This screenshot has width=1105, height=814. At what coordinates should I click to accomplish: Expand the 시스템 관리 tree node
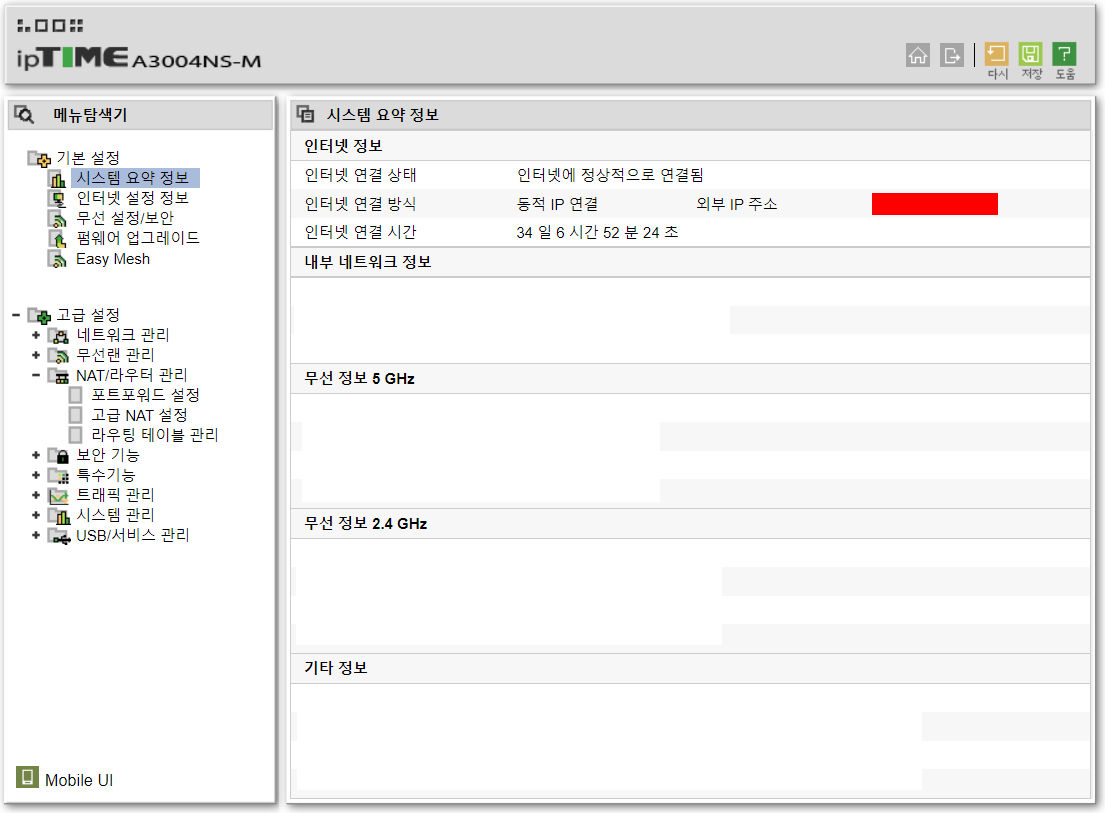point(36,516)
